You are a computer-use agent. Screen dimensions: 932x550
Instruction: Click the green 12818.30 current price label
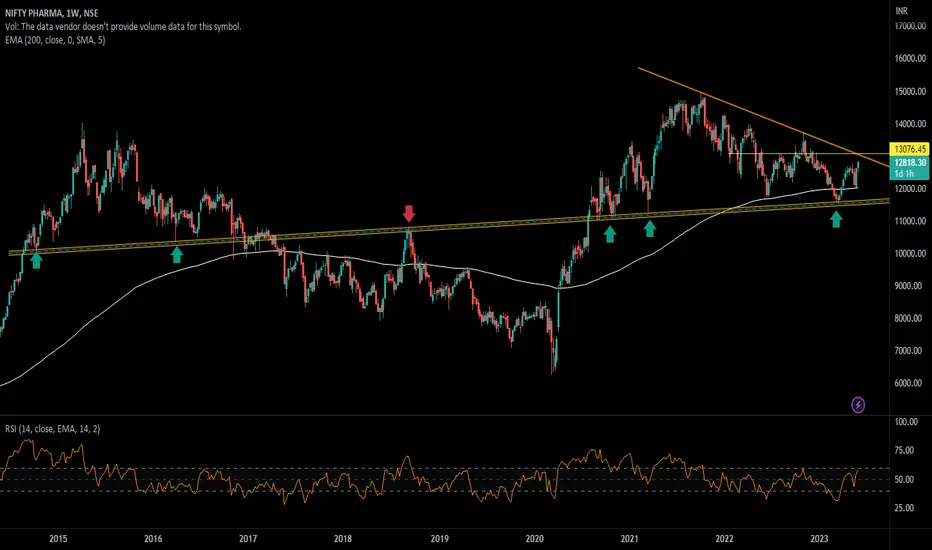point(910,162)
